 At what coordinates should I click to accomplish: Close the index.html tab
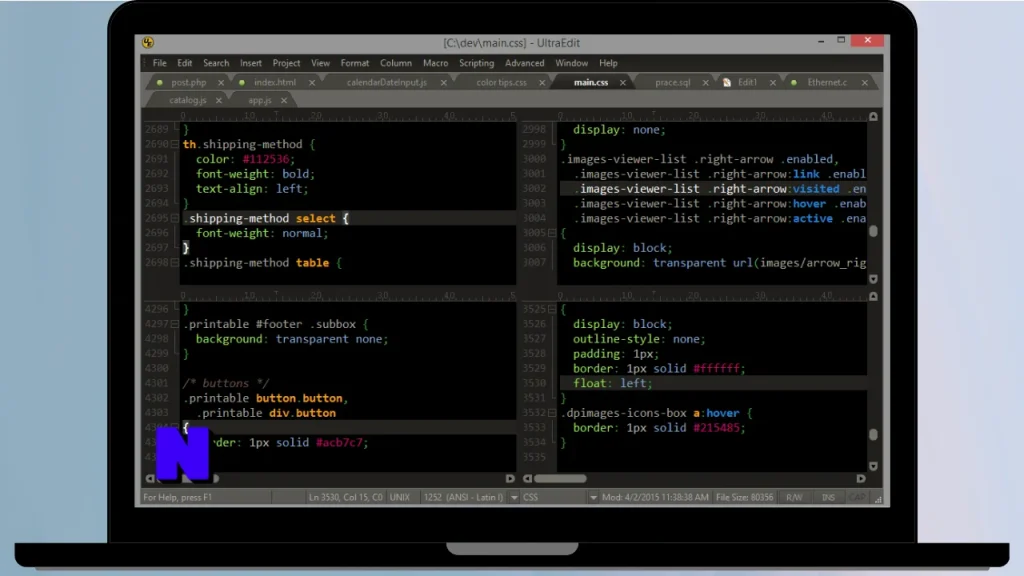312,83
